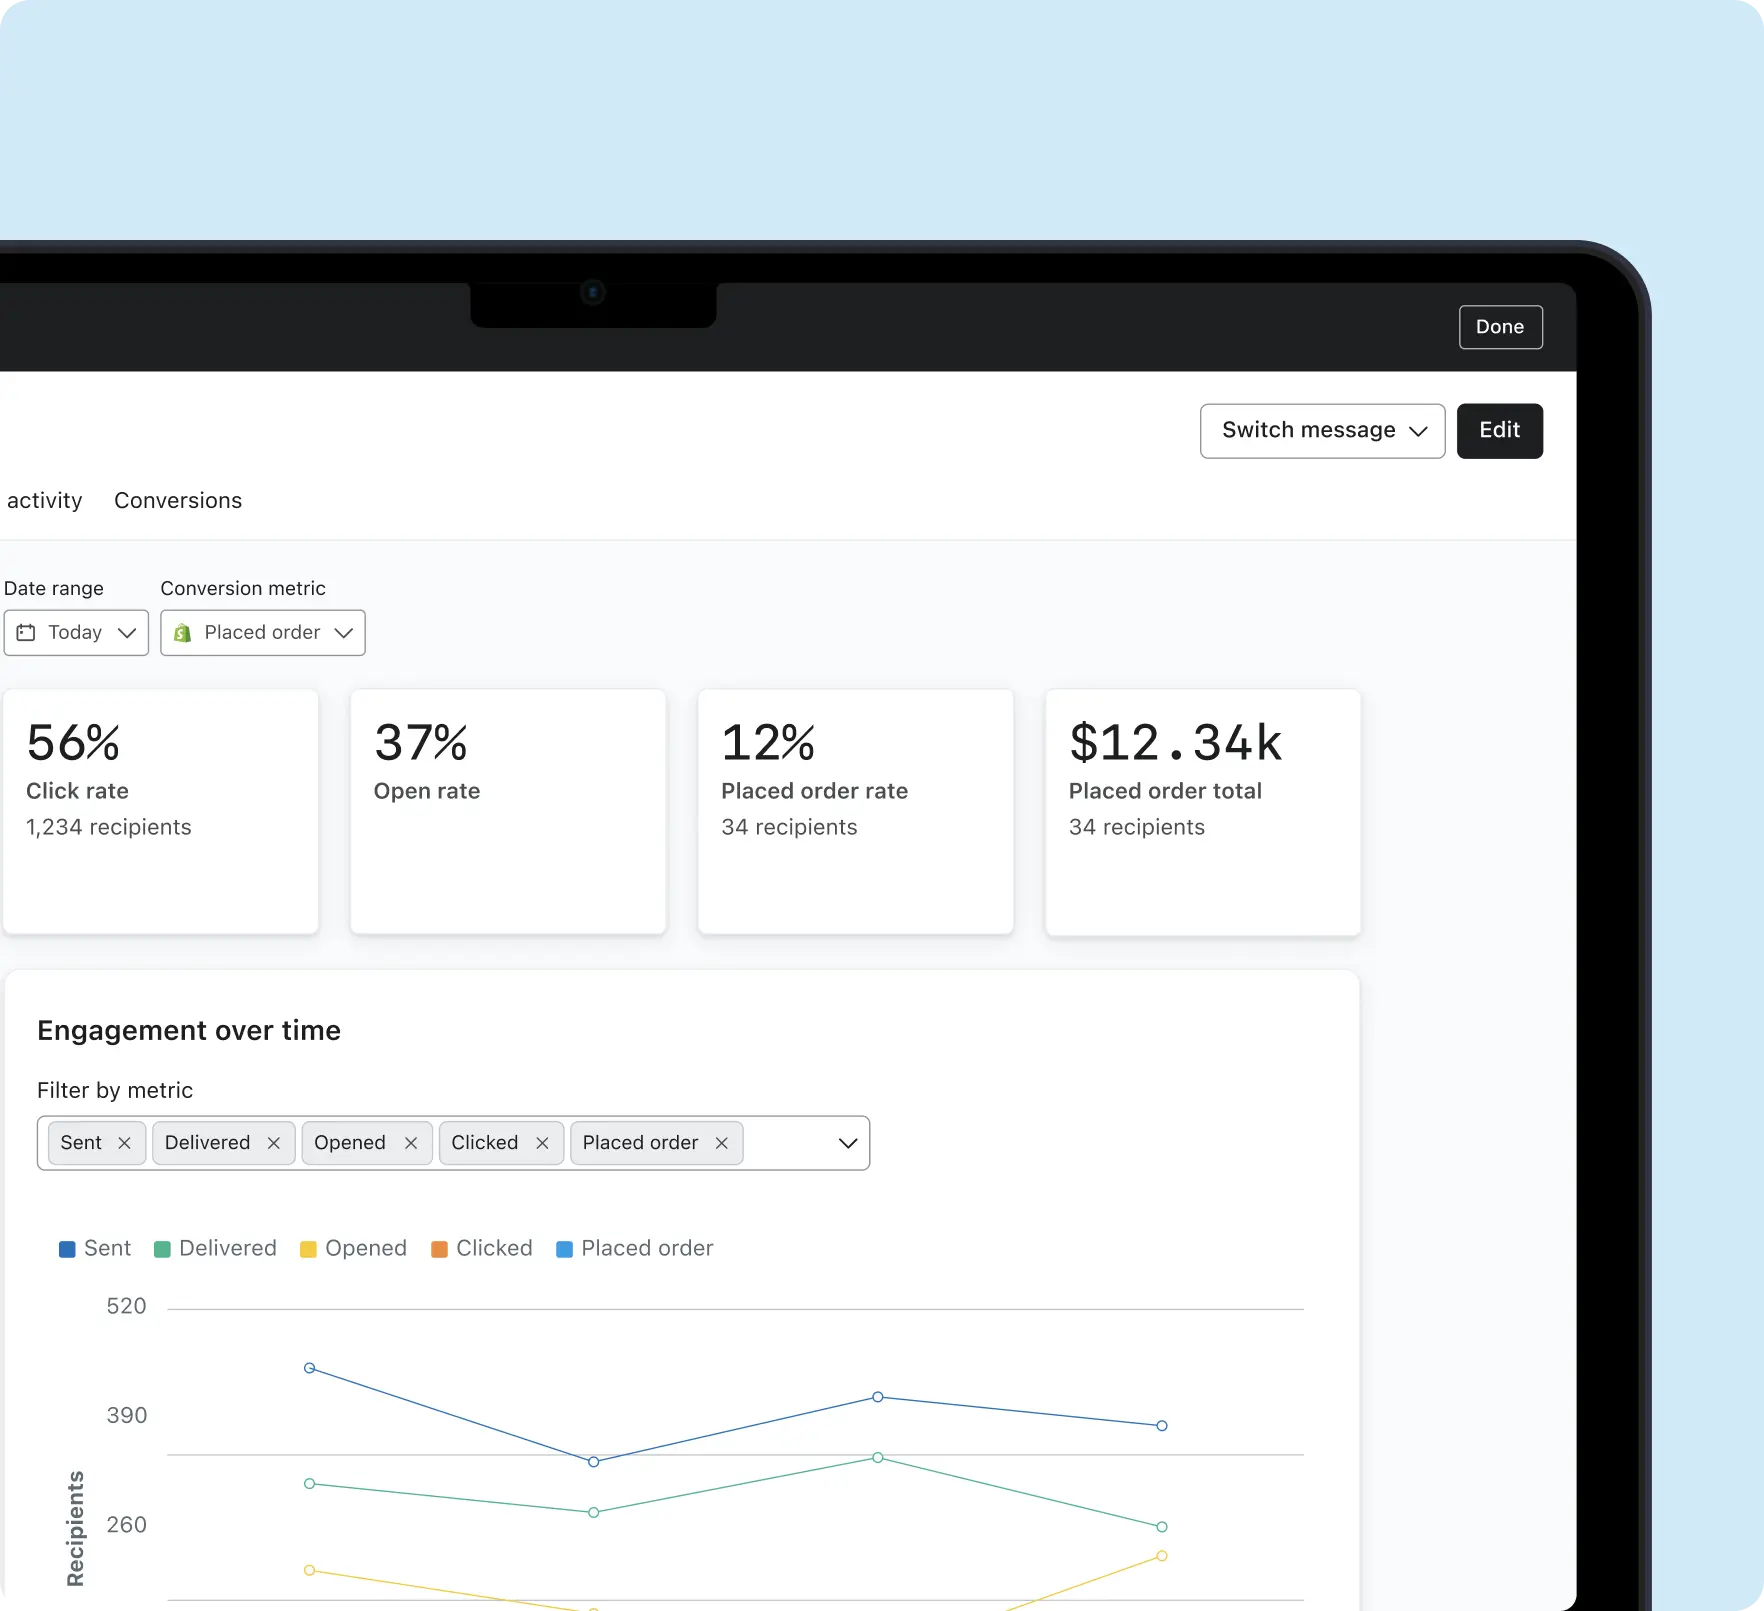Click the 520 axis label
Image resolution: width=1764 pixels, height=1611 pixels.
[x=126, y=1306]
